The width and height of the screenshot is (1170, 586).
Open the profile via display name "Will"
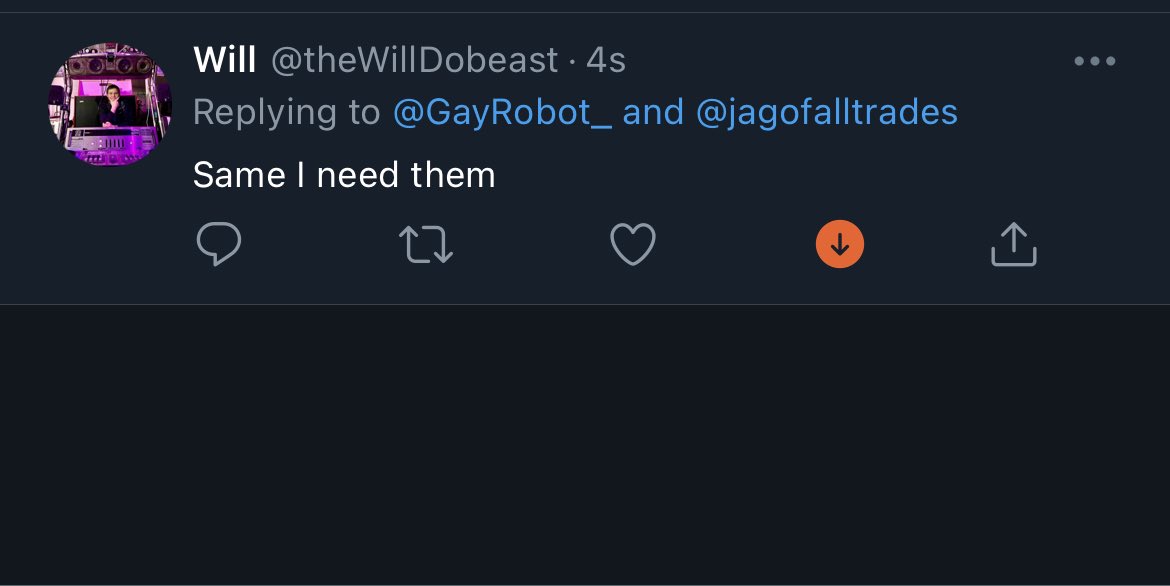coord(224,61)
